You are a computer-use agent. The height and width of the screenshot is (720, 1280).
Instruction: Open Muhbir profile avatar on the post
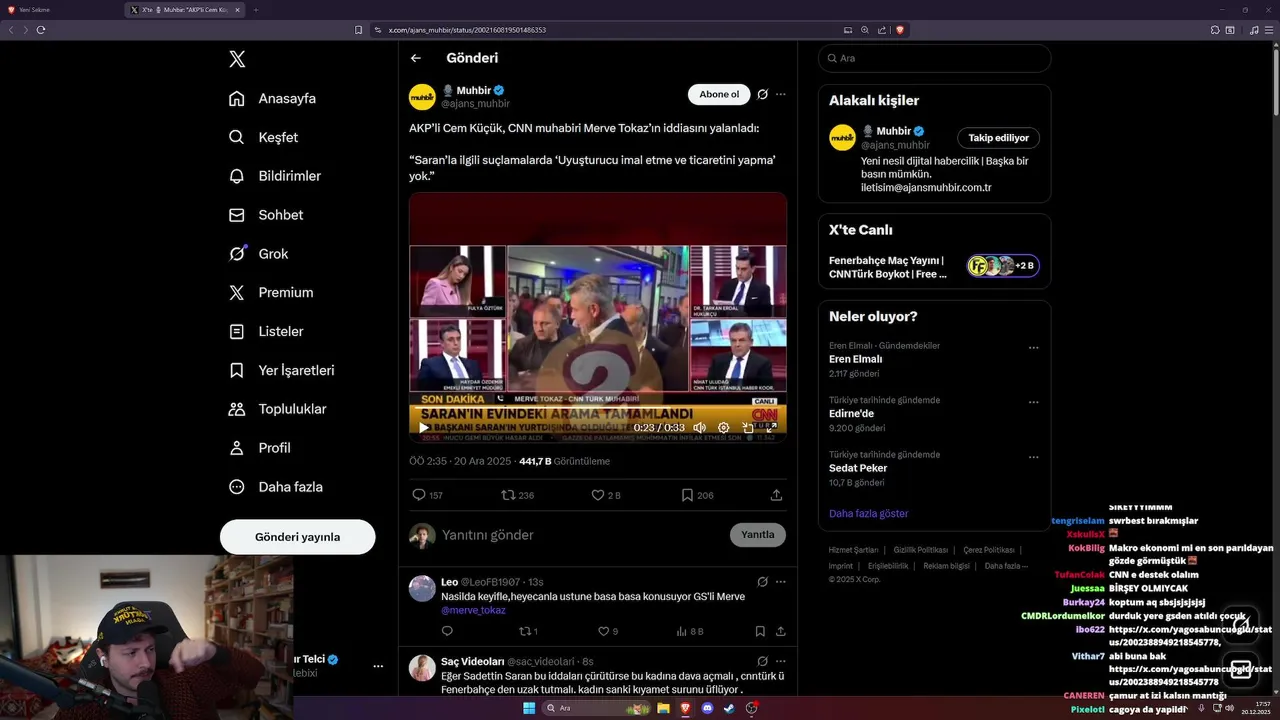422,97
